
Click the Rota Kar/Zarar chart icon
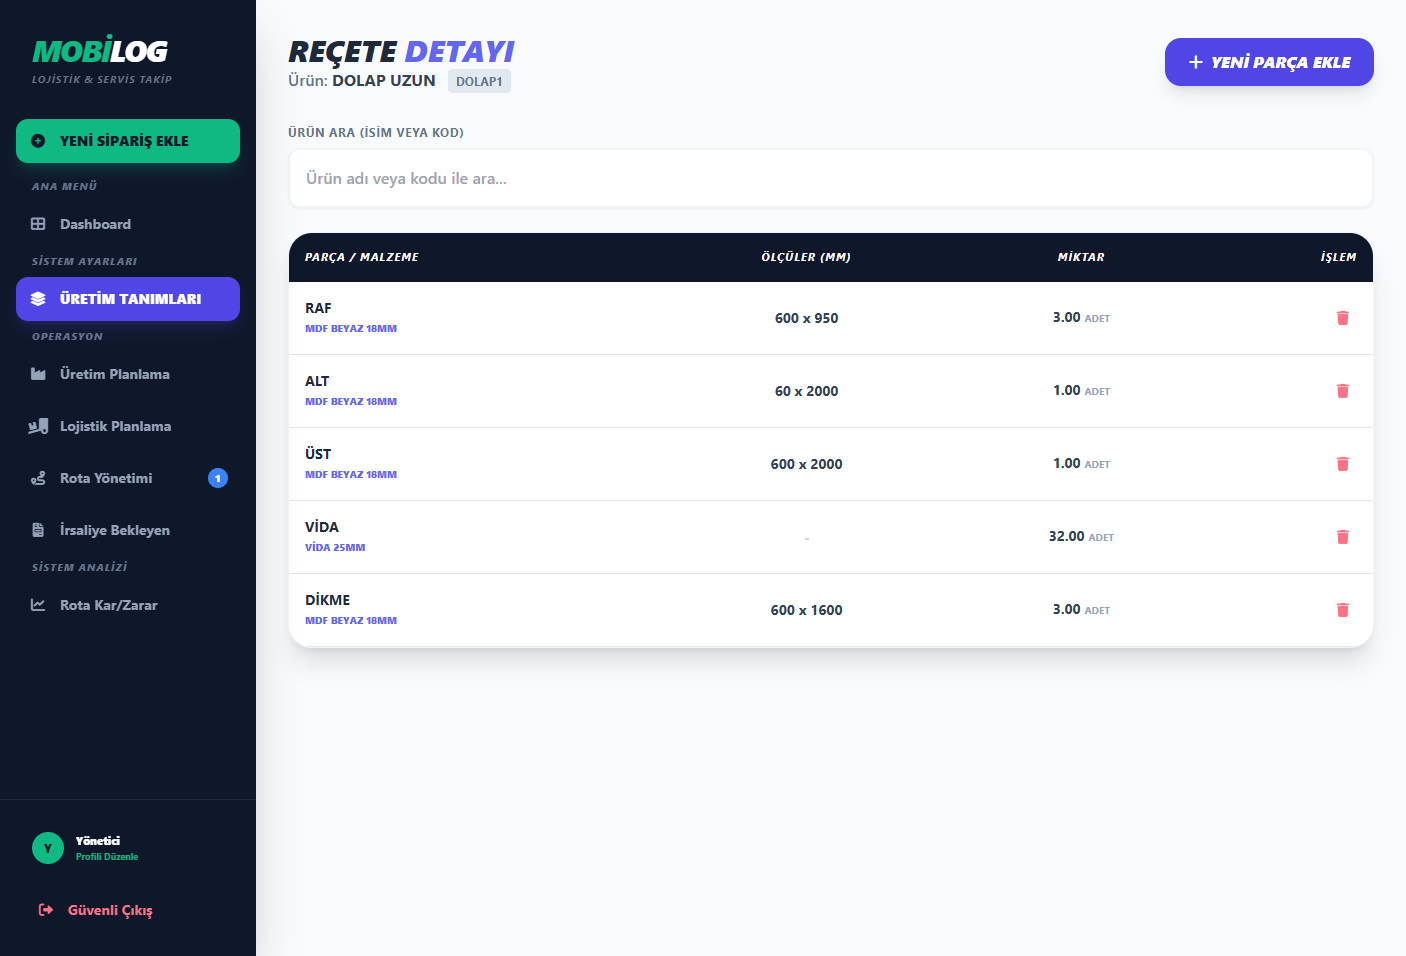38,605
